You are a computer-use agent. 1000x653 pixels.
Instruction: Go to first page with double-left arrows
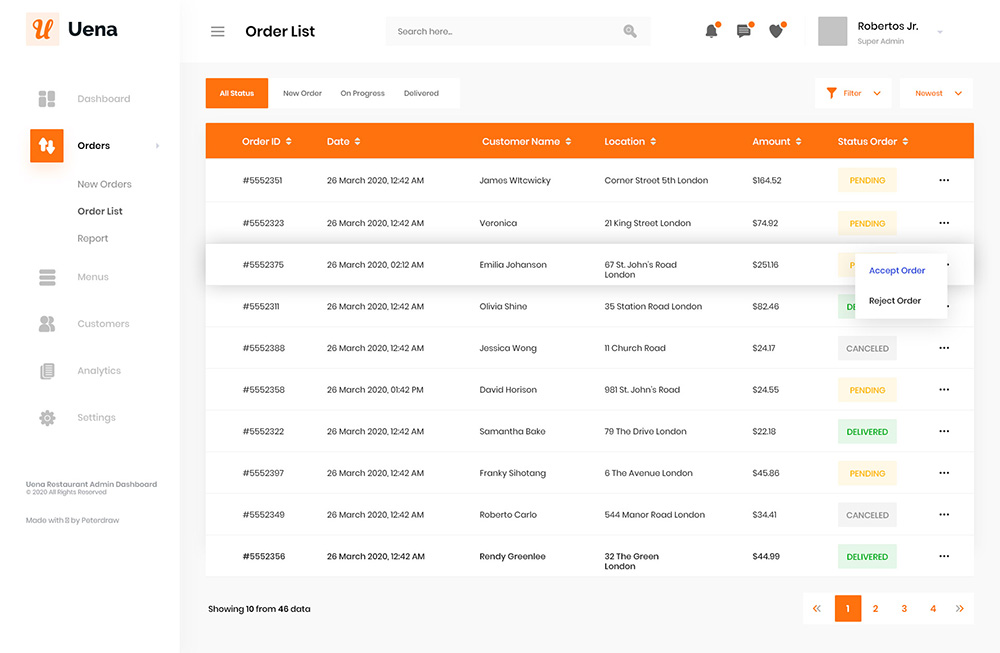coord(817,608)
